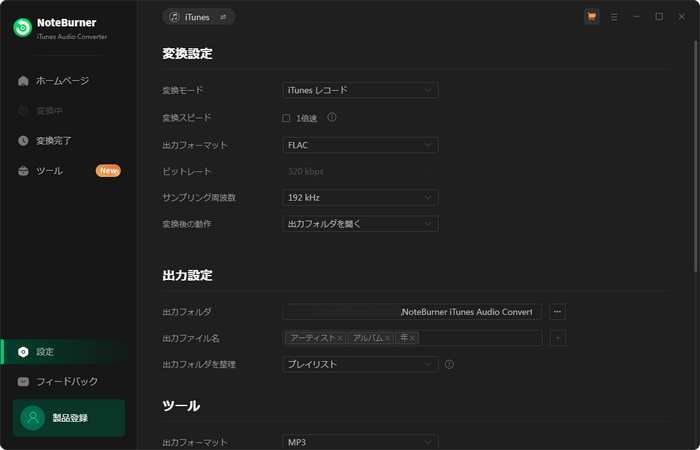Click the disabled 320 kbps bitrate dropdown
This screenshot has height=450, width=700.
click(x=360, y=171)
